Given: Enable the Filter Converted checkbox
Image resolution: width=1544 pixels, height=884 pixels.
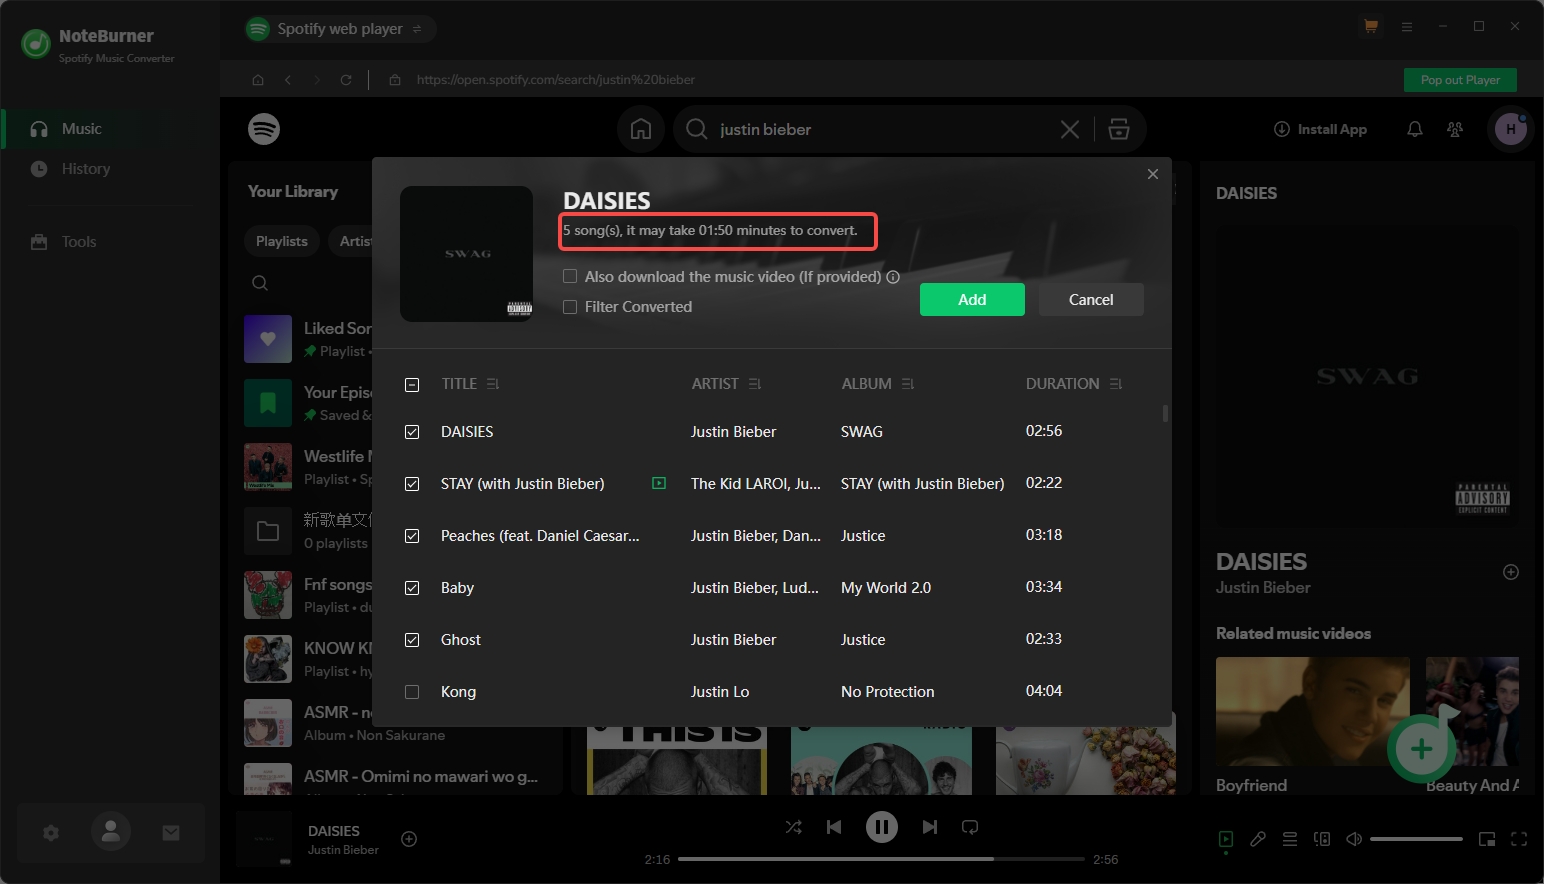Looking at the screenshot, I should (570, 307).
